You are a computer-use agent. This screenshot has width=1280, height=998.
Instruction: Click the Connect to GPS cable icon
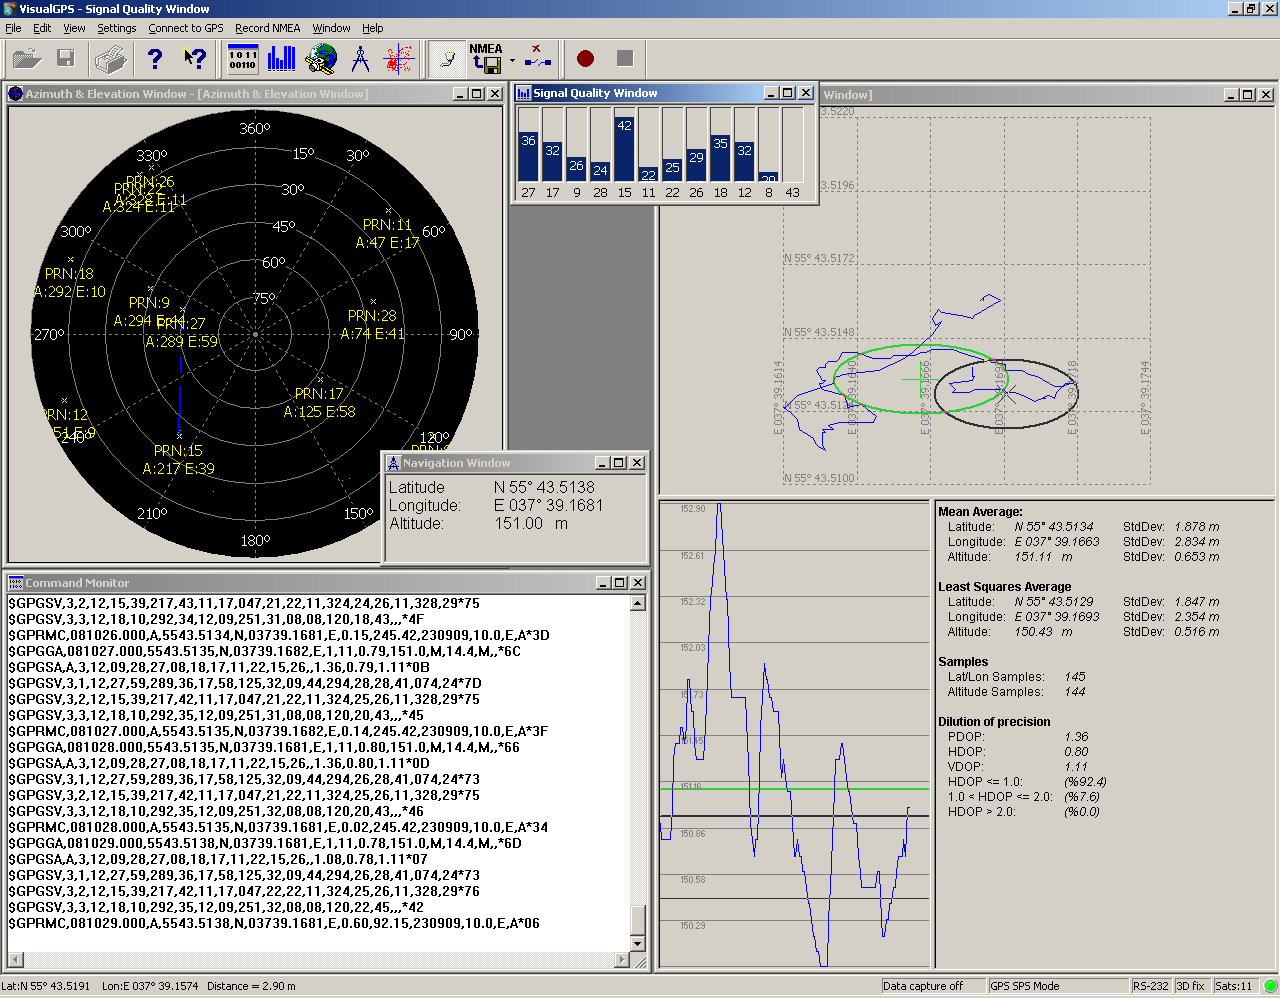447,59
